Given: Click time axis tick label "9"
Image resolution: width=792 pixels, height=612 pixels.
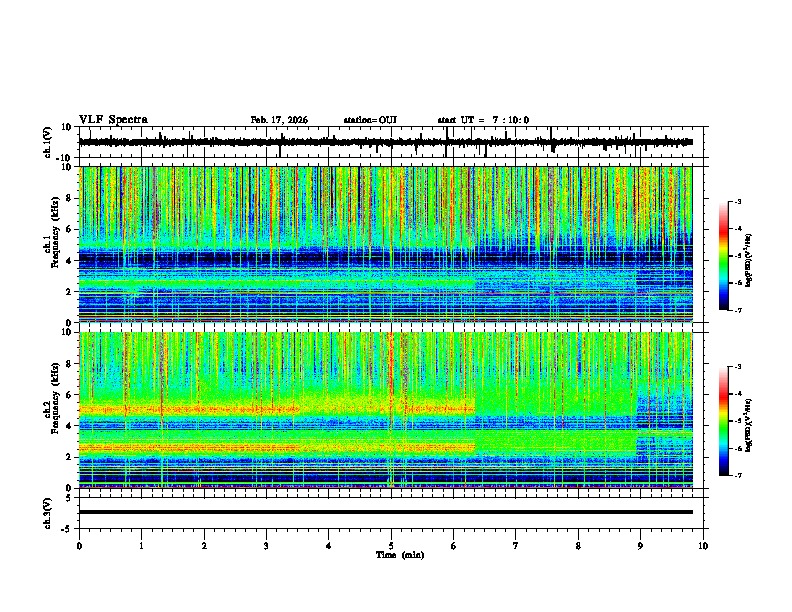Looking at the screenshot, I should click(640, 546).
